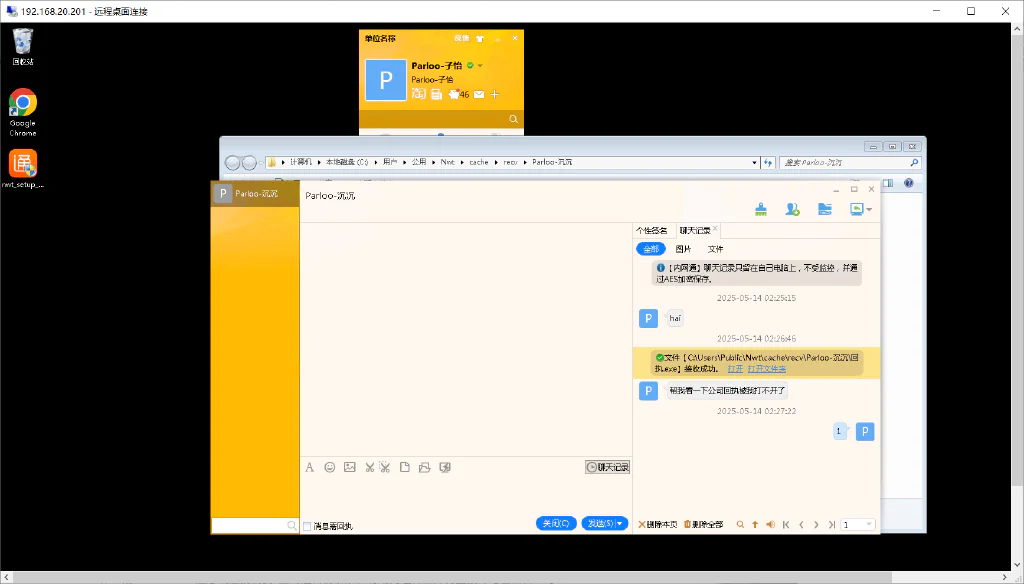Click the send file document icon
Image resolution: width=1024 pixels, height=584 pixels.
pos(405,467)
